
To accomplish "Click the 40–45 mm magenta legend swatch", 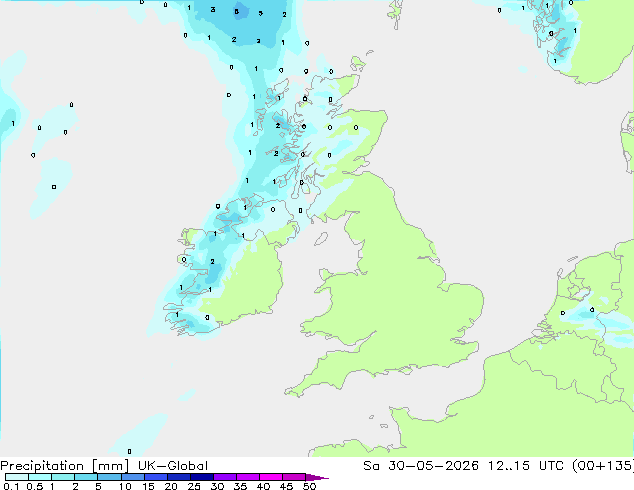I will [x=271, y=477].
